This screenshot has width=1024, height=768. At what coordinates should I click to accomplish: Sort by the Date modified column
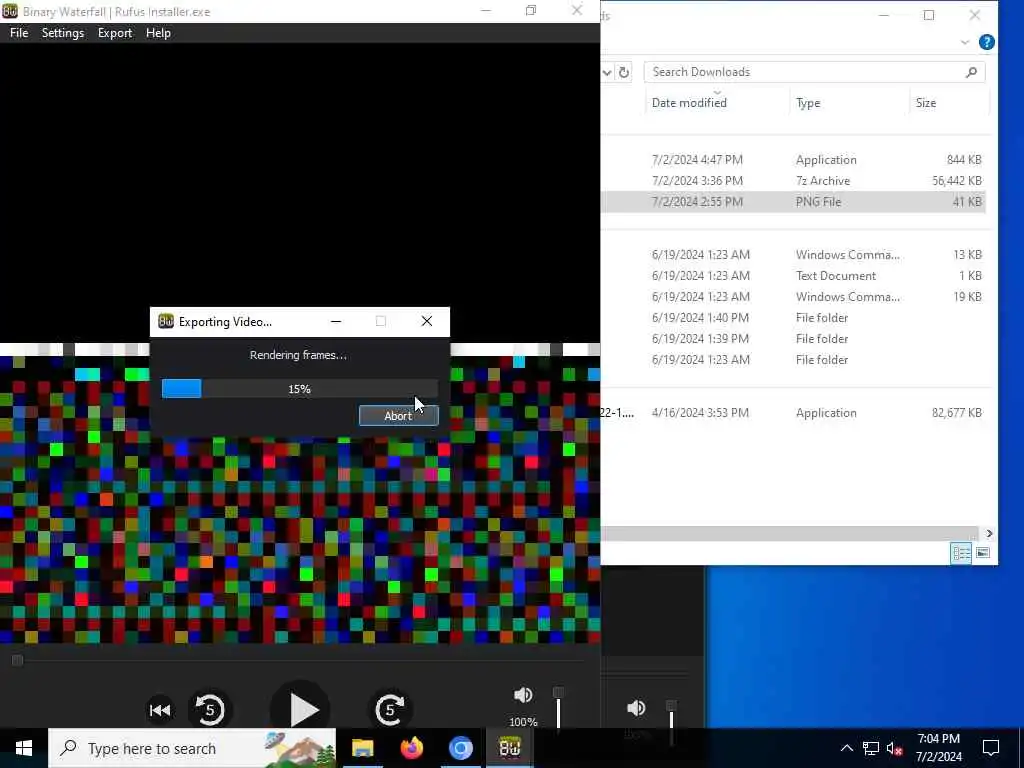click(x=689, y=103)
